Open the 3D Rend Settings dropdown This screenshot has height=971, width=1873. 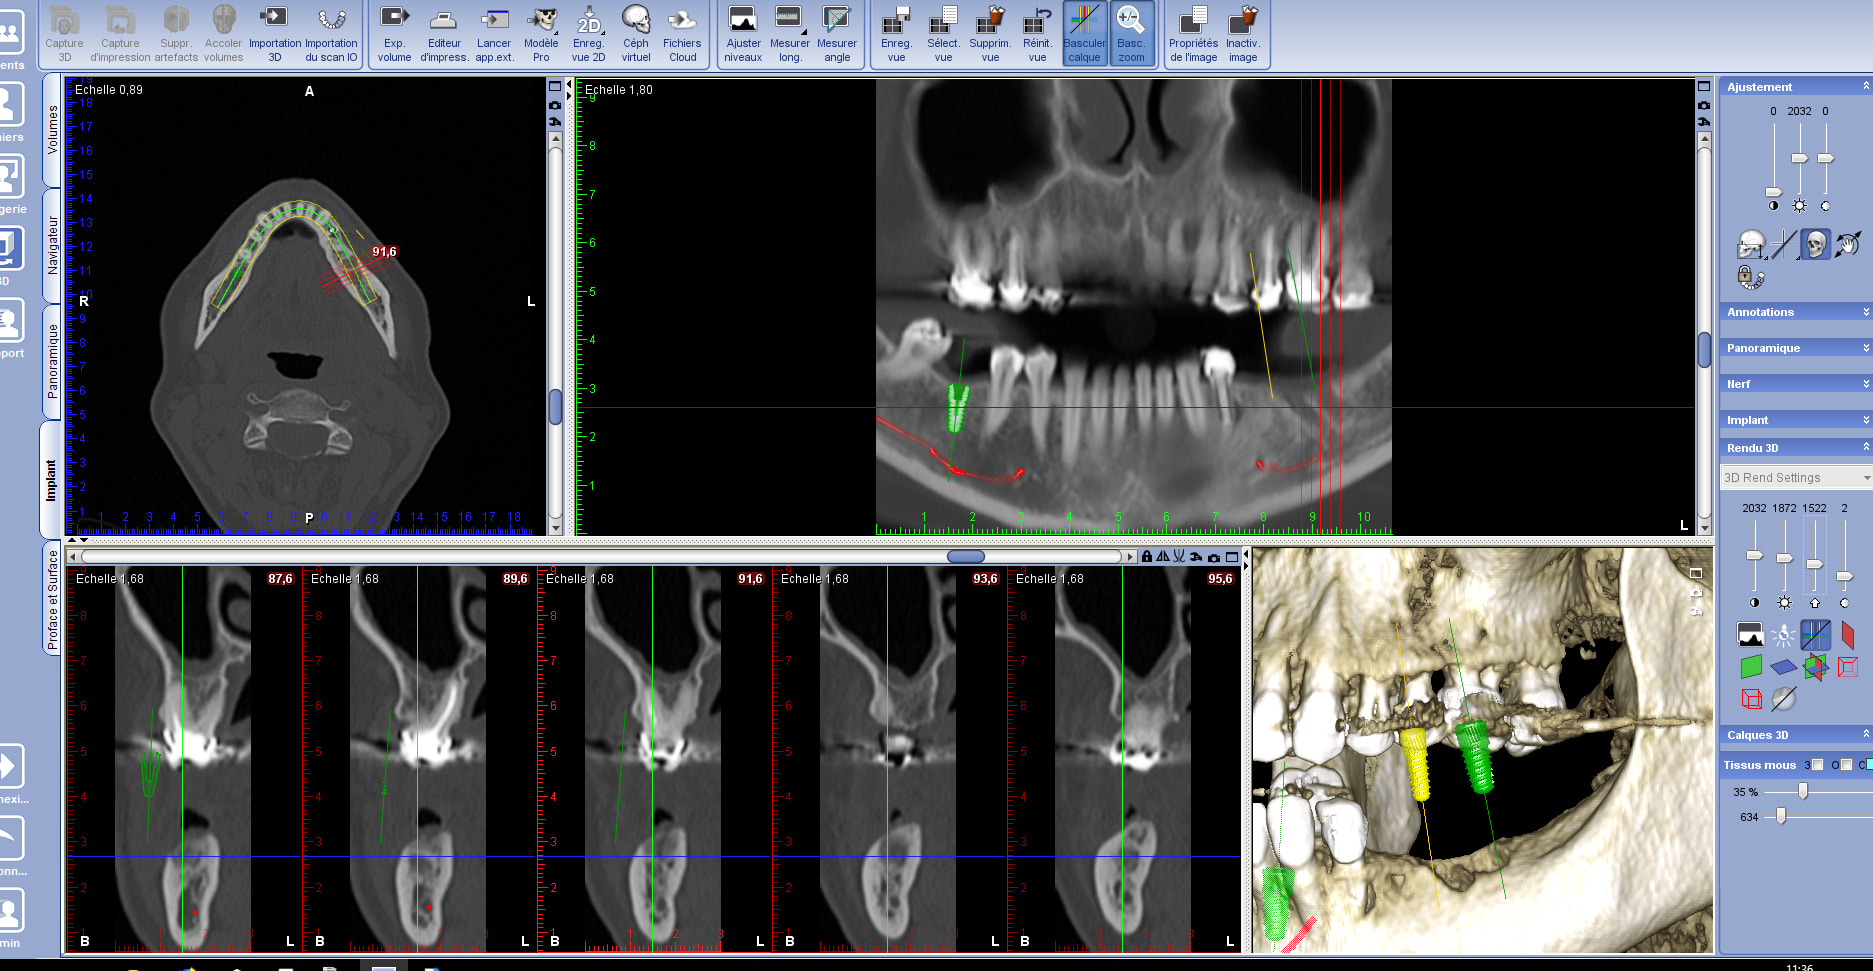click(x=1796, y=478)
